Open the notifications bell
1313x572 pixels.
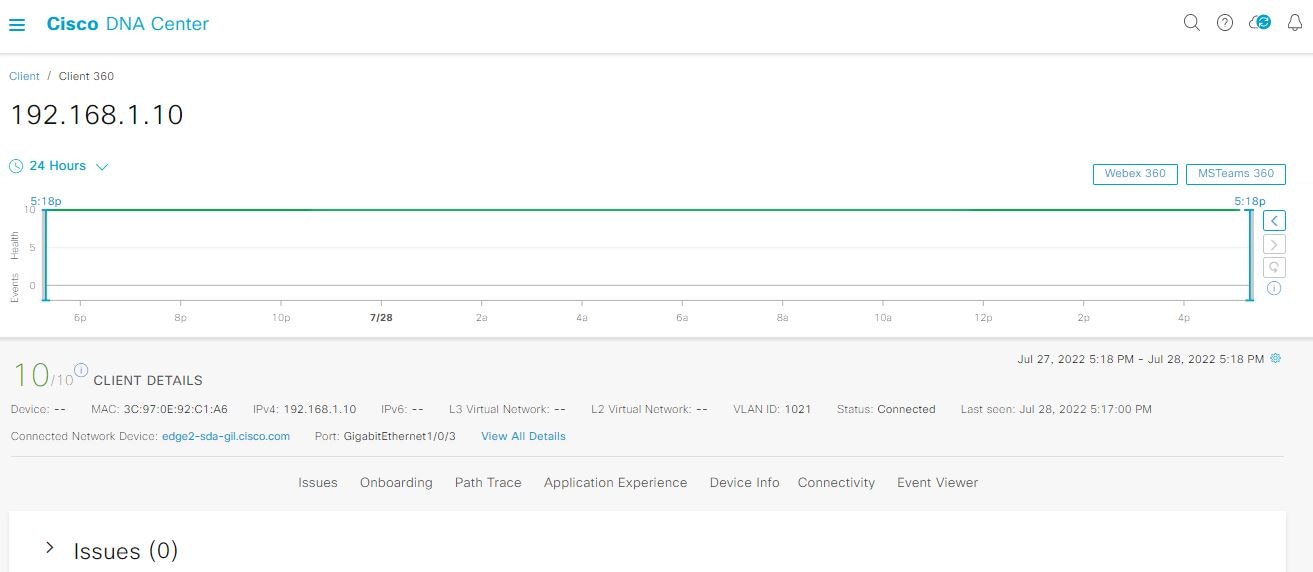click(x=1294, y=23)
